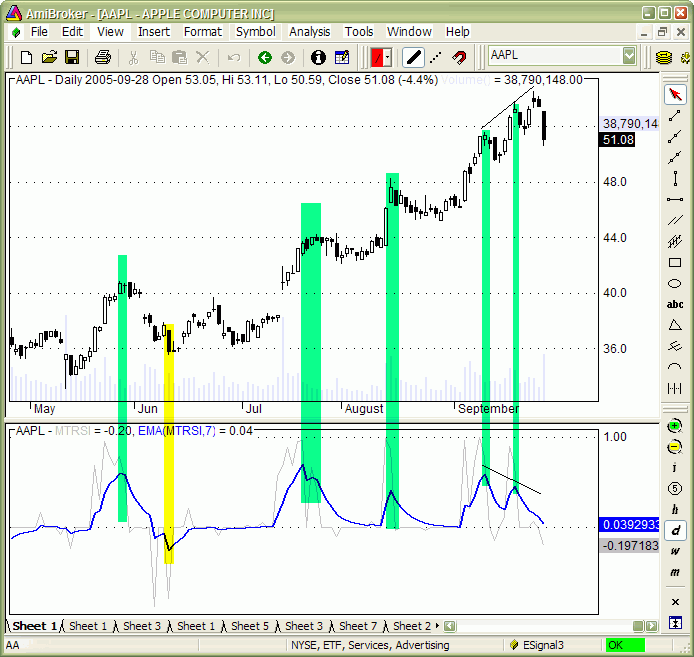Select the regression channel hatched tool
The width and height of the screenshot is (694, 657).
[675, 241]
